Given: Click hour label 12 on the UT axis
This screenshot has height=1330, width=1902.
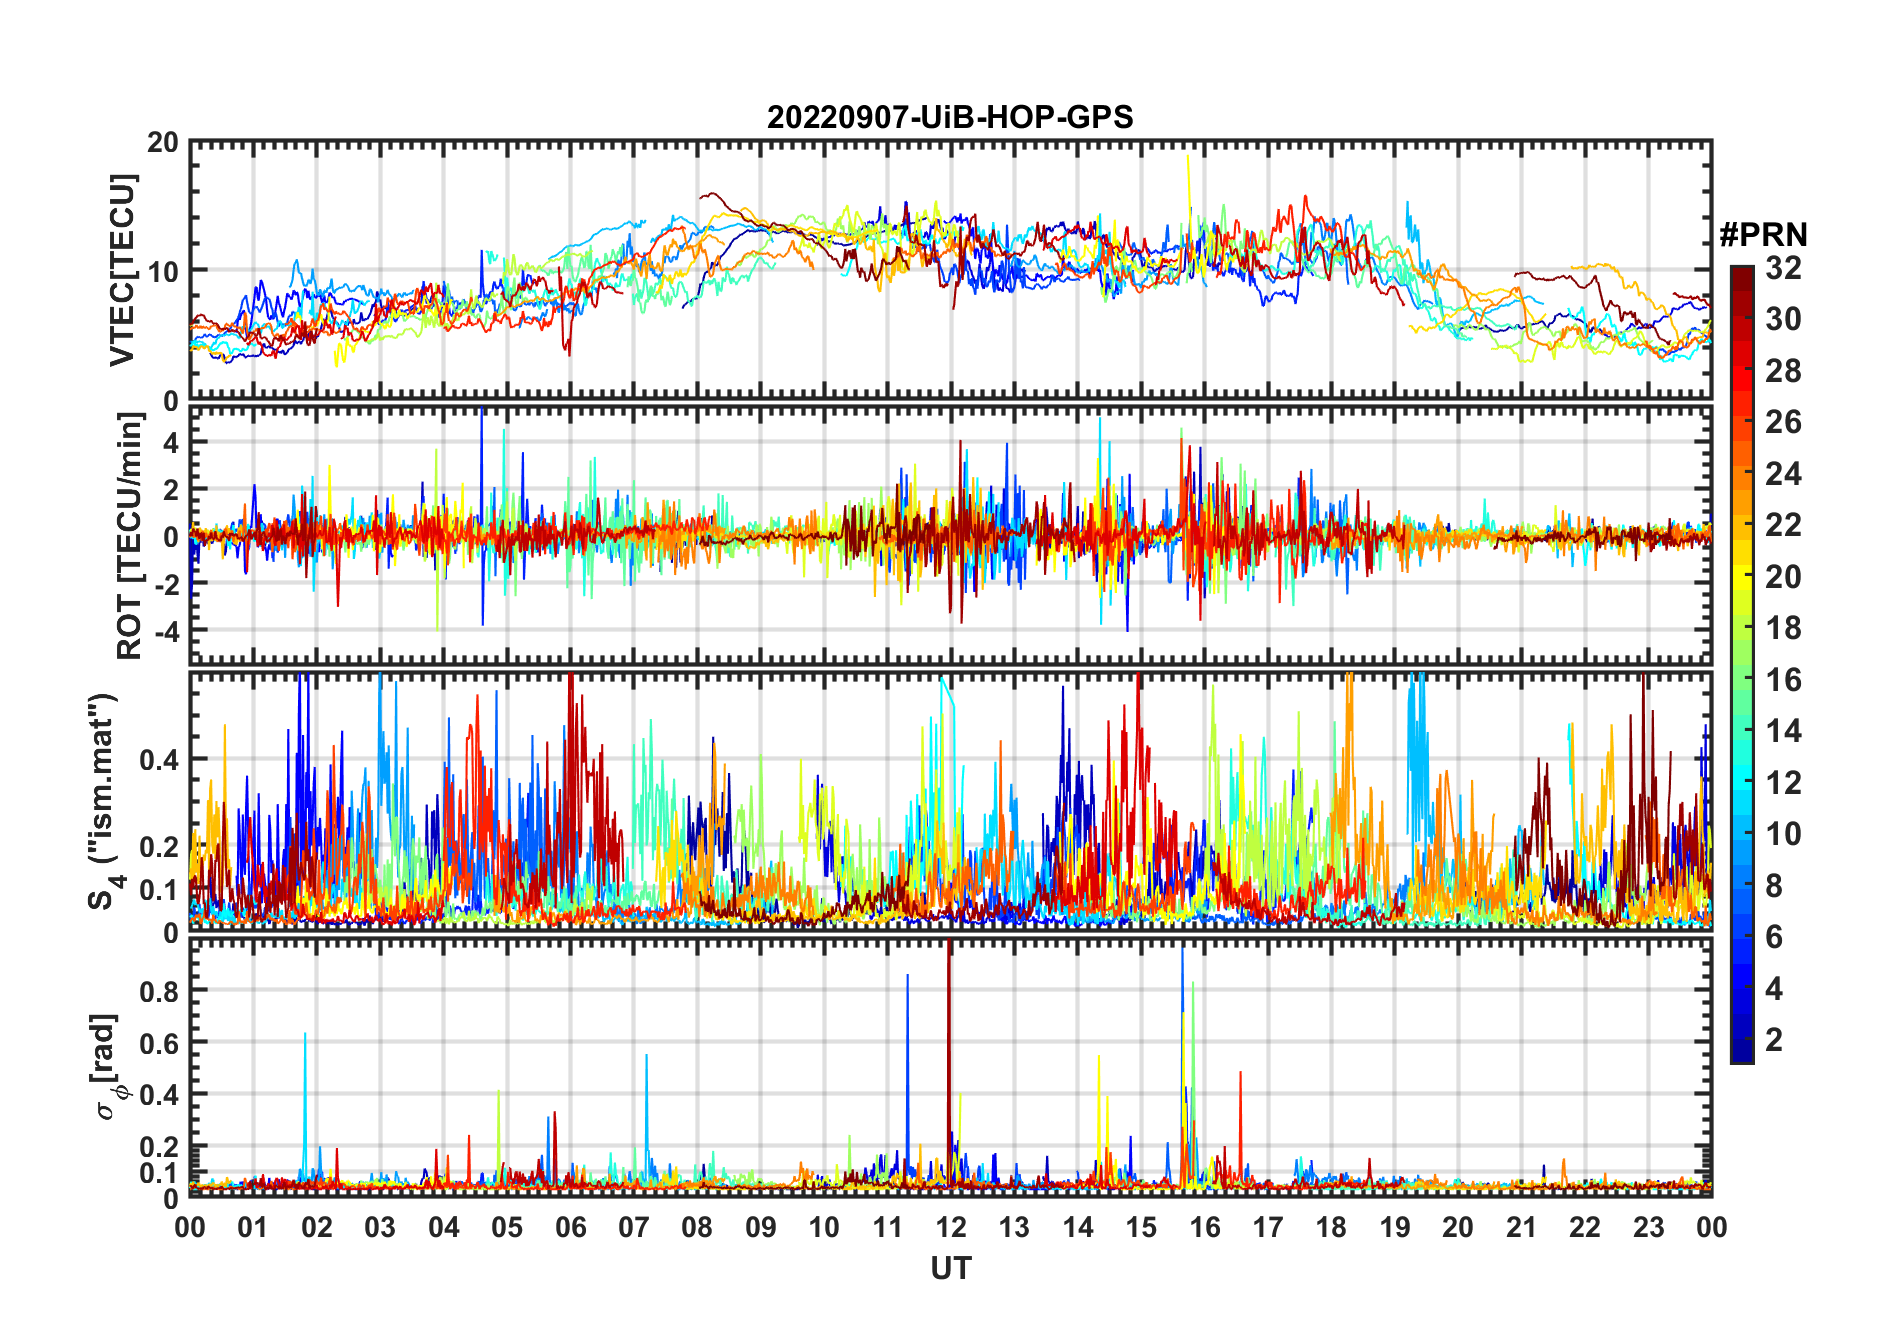Looking at the screenshot, I should tap(951, 1227).
